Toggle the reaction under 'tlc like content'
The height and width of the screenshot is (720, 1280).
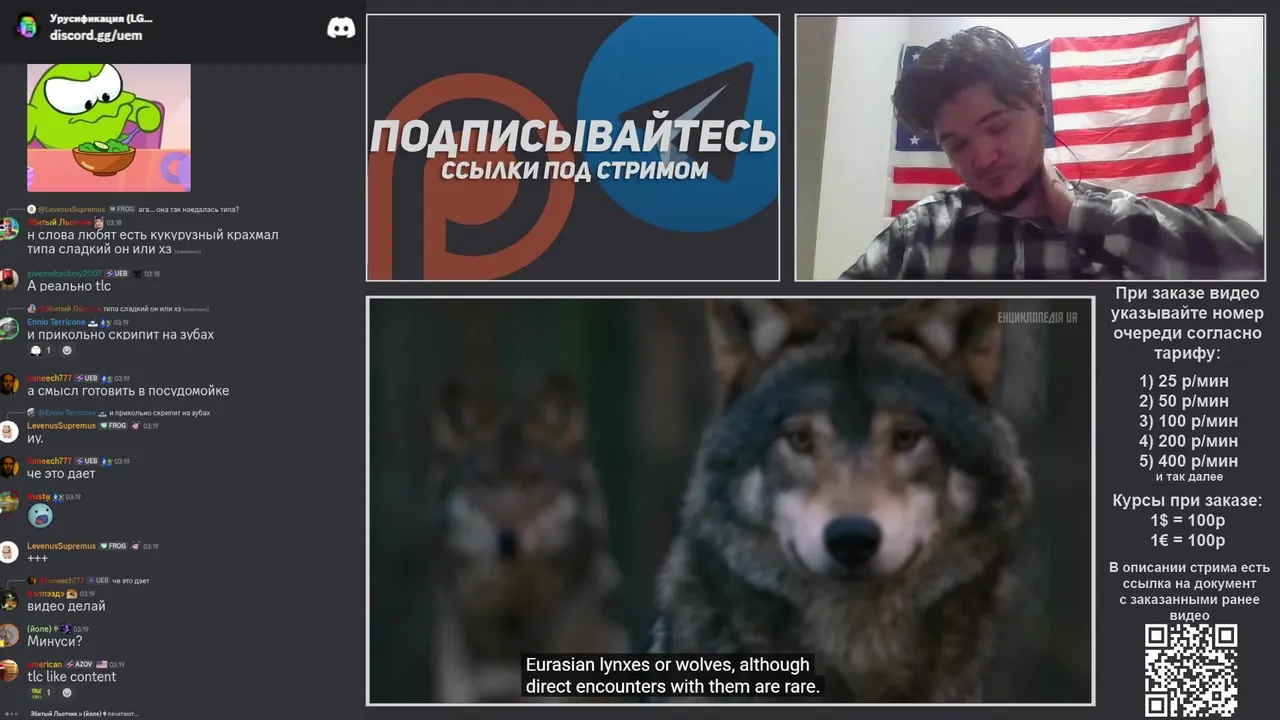pos(41,693)
